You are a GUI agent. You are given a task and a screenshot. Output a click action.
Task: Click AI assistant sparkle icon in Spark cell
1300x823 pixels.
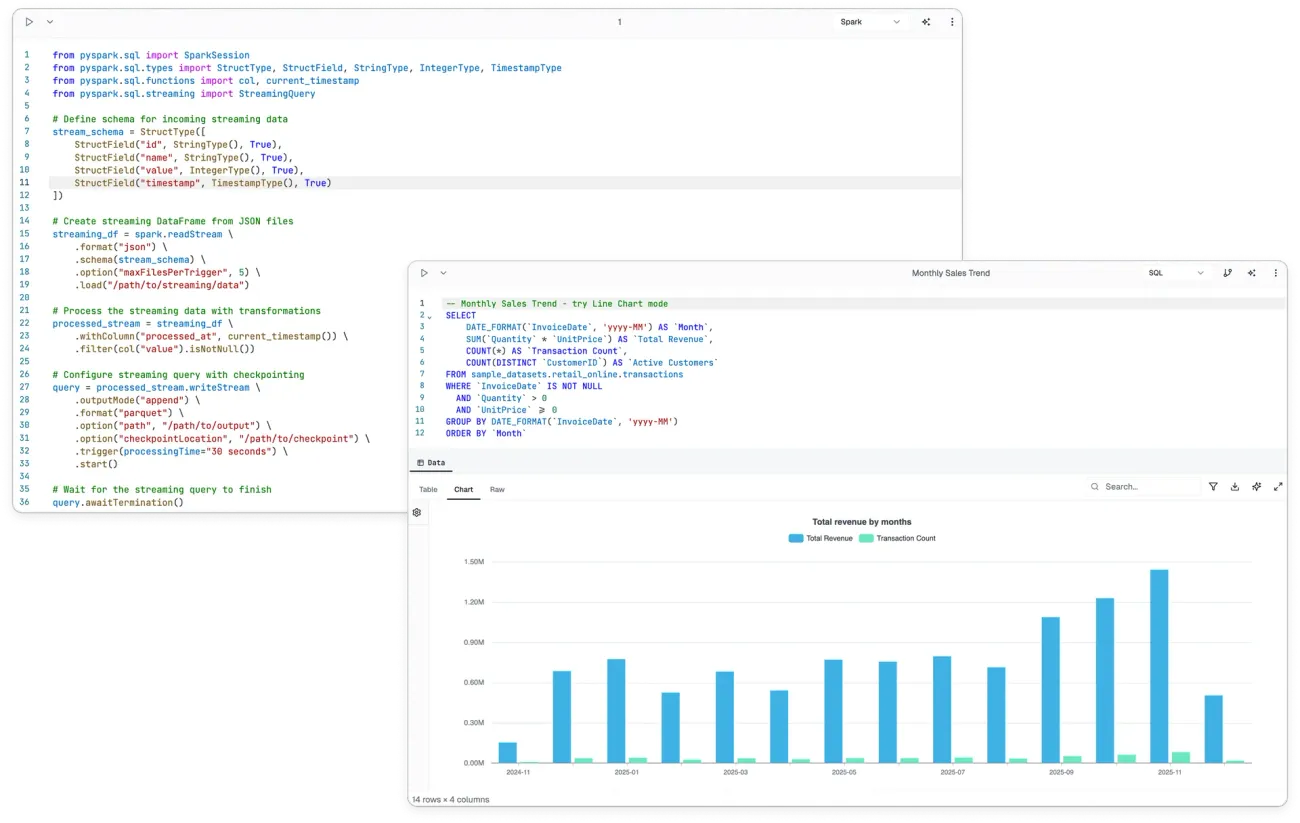[x=927, y=22]
